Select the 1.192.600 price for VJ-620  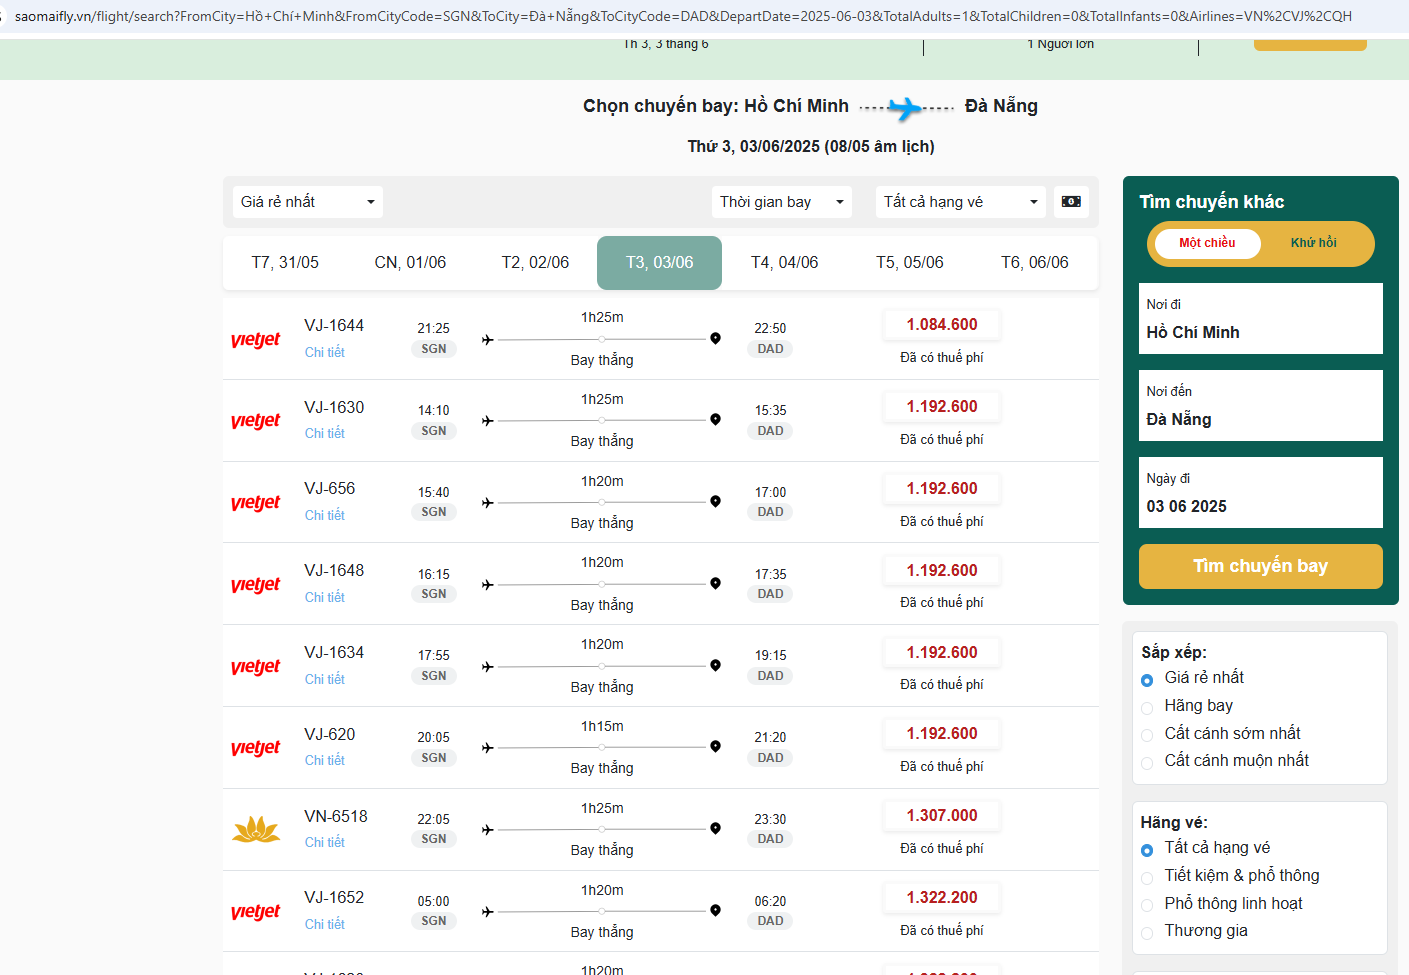942,734
